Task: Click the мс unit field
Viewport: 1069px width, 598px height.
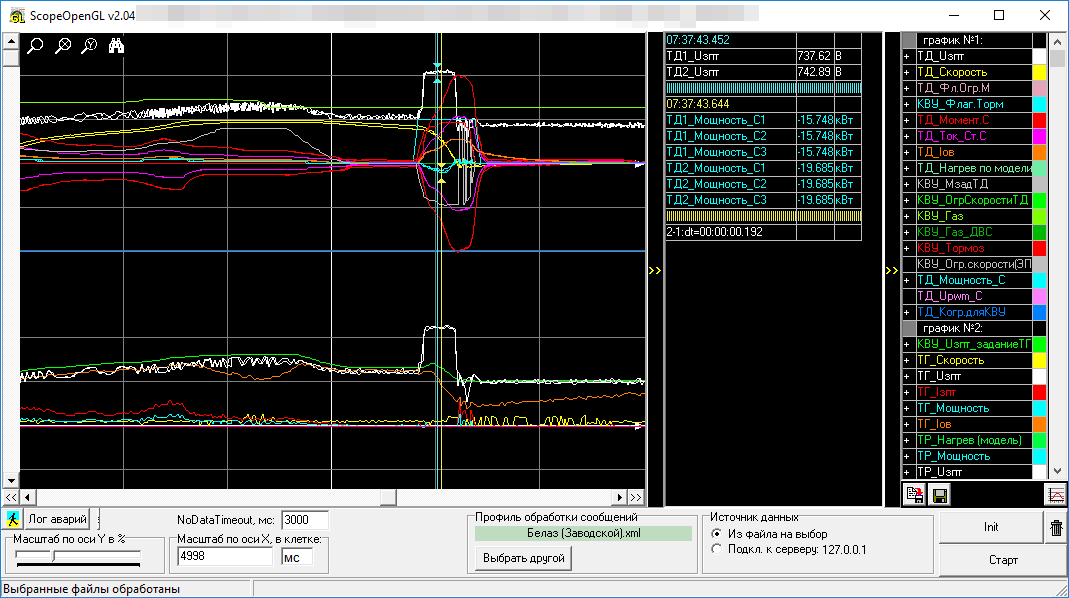Action: [297, 556]
